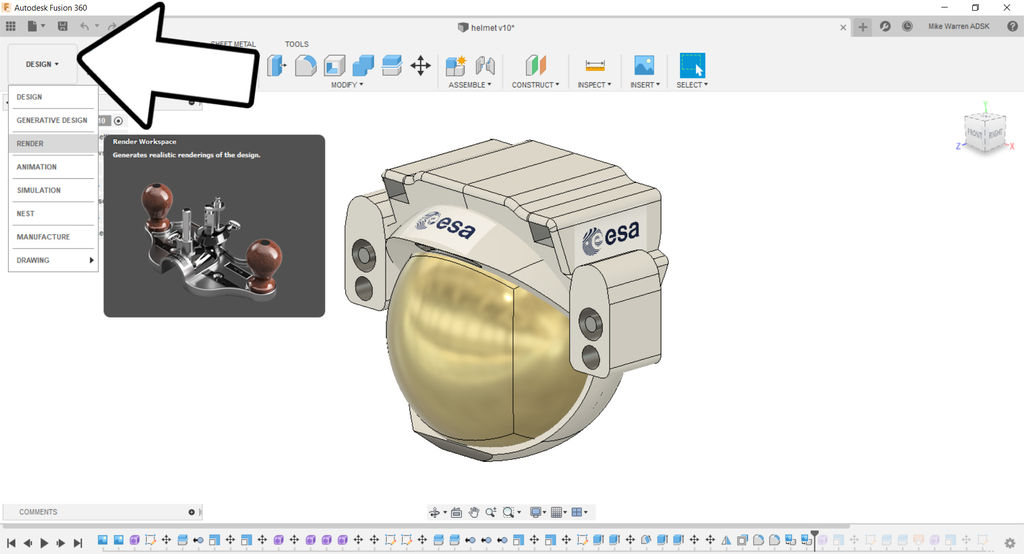
Task: Open the Display Settings monitor menu
Action: [538, 512]
